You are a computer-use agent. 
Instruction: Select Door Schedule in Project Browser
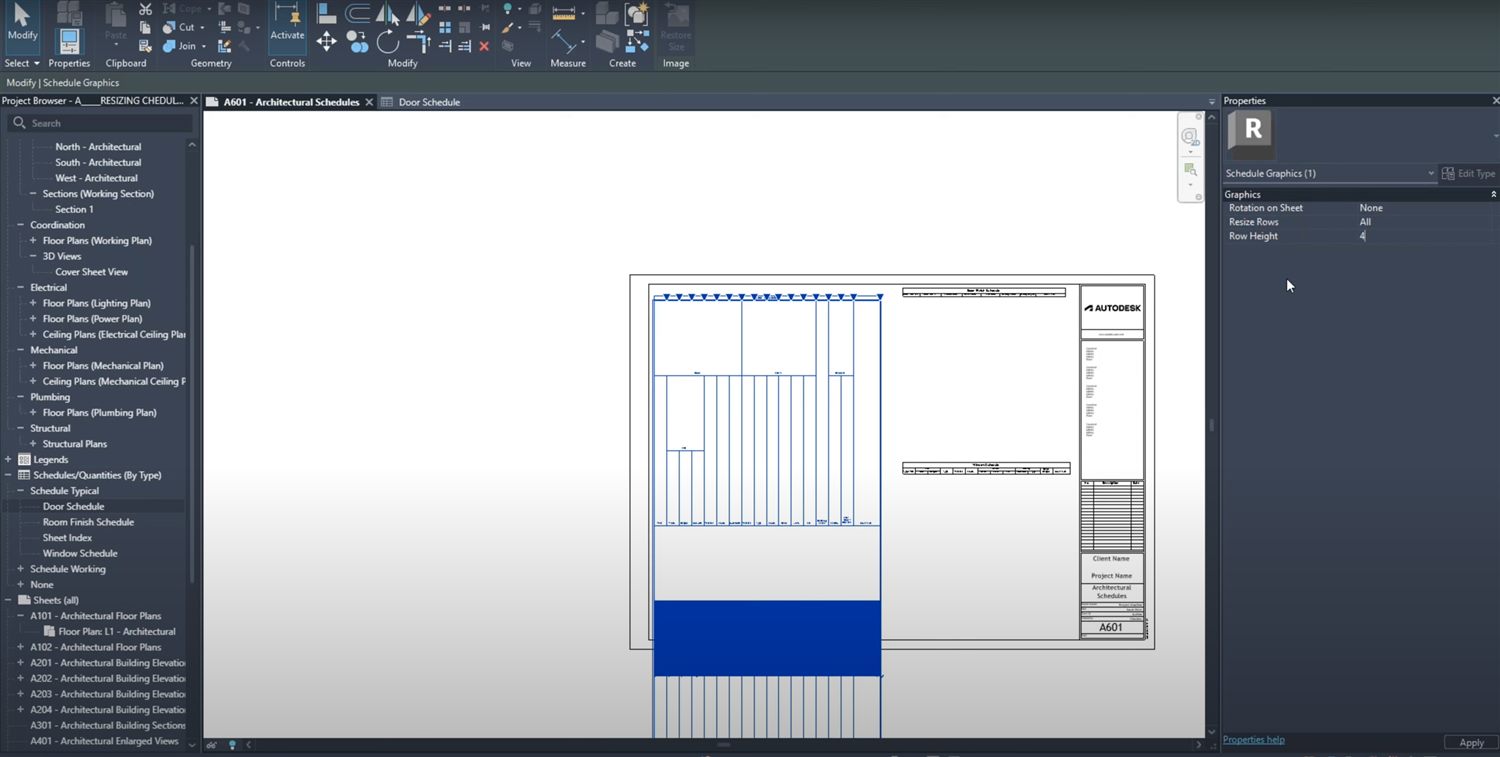click(x=73, y=507)
